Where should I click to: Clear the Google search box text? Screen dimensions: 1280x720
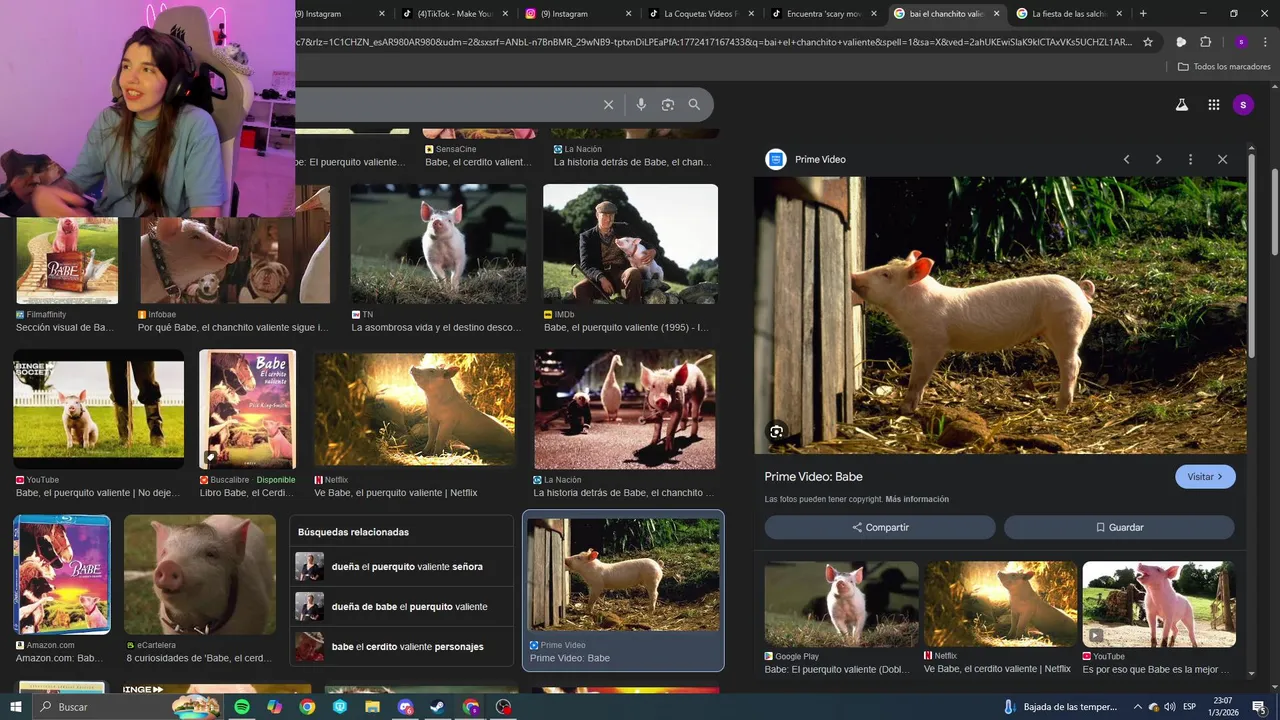[608, 105]
